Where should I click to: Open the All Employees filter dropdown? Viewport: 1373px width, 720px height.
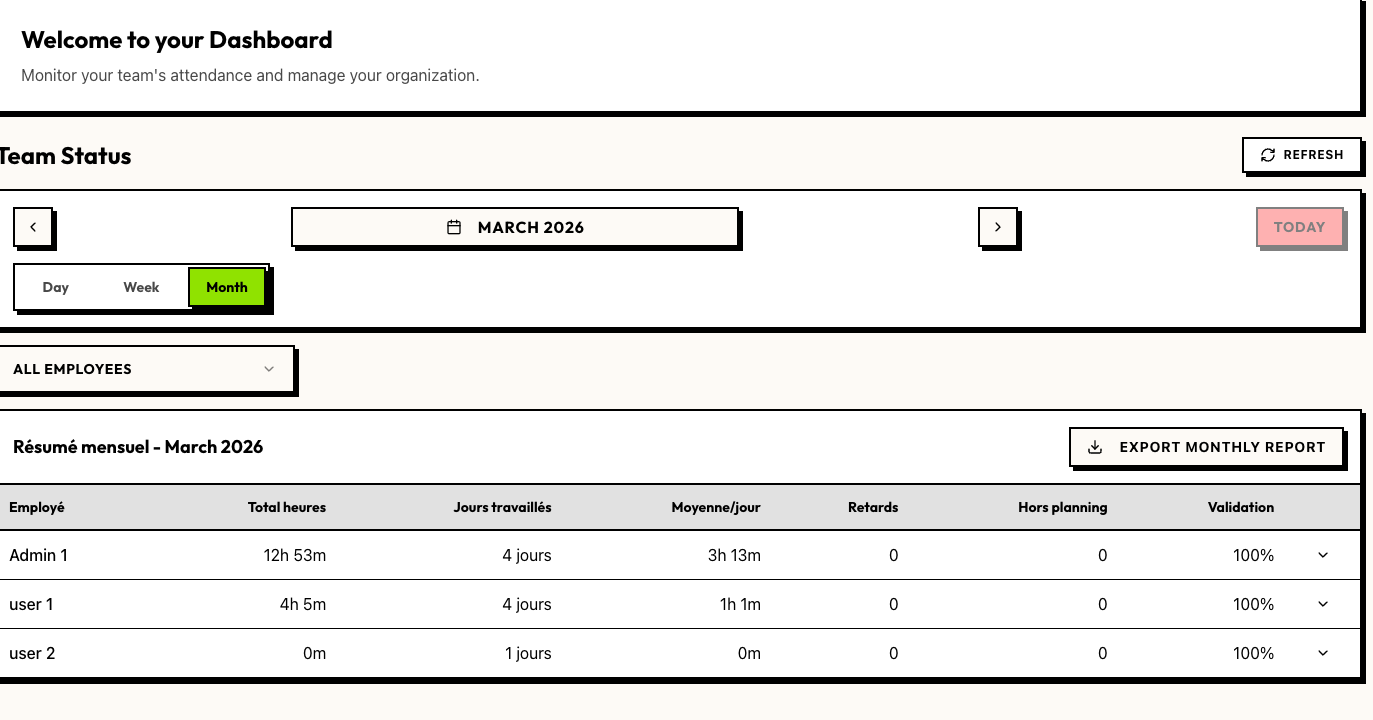pos(145,369)
